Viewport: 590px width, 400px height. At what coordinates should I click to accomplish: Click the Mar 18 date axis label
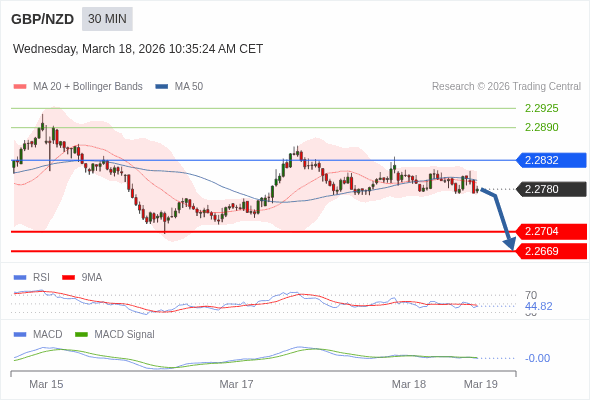tap(409, 384)
